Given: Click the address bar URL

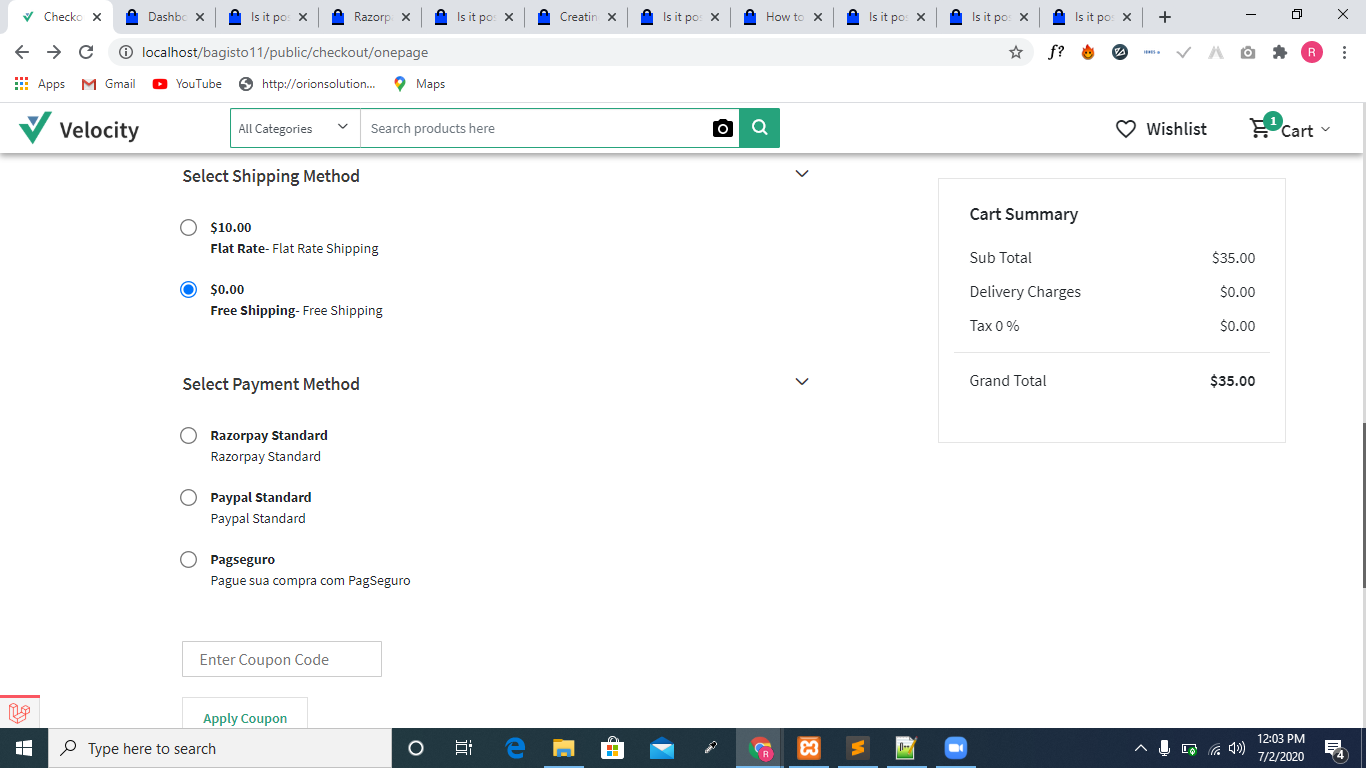Looking at the screenshot, I should pos(285,52).
